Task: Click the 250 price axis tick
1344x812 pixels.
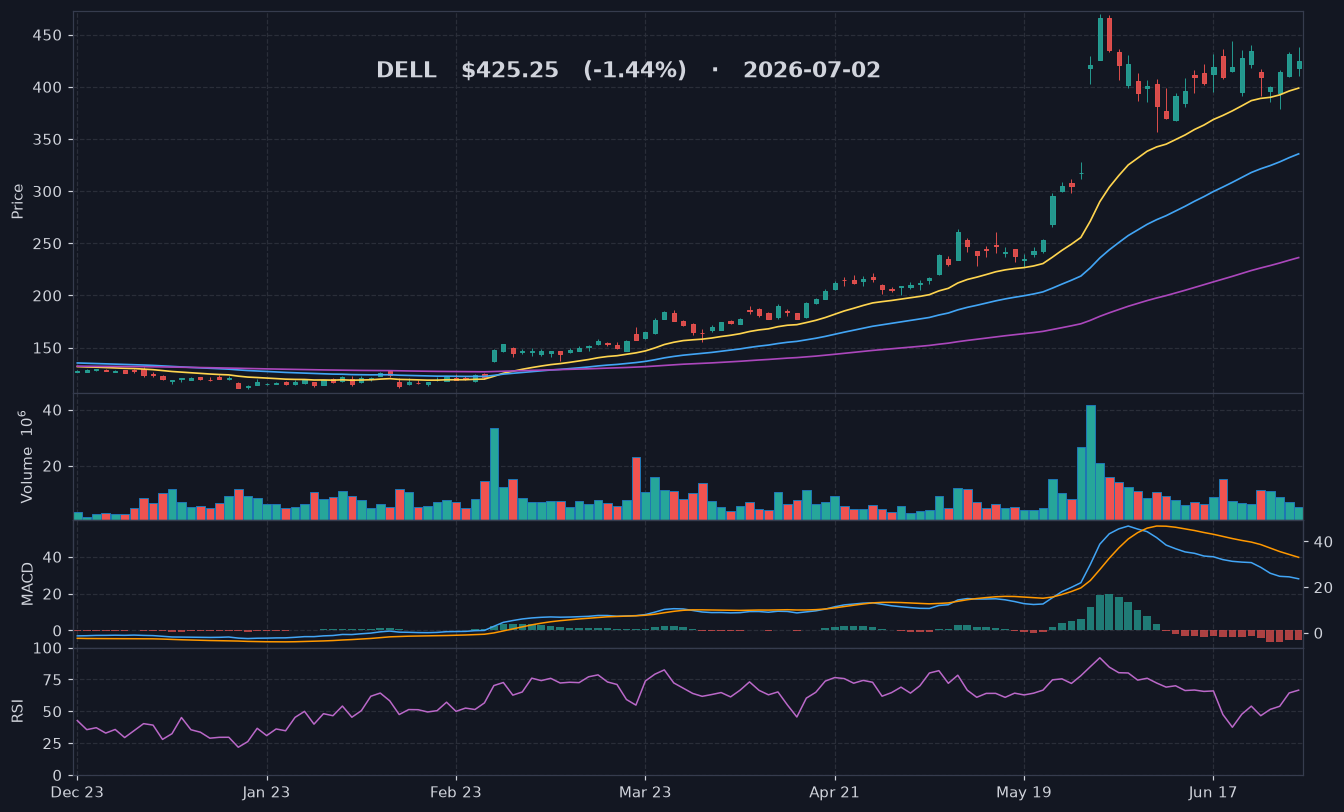Action: click(x=48, y=244)
